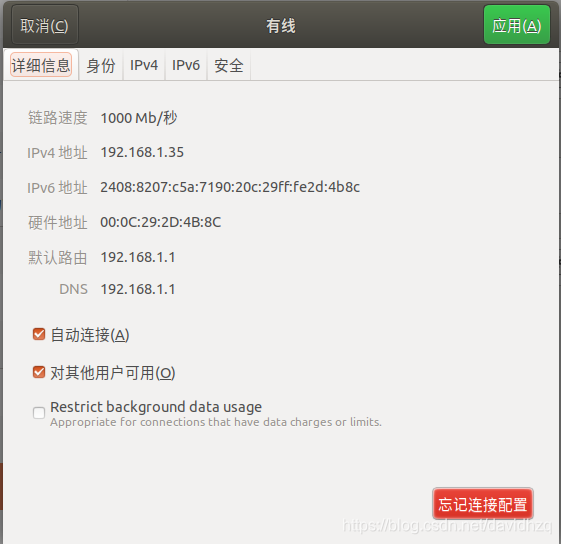Click the hardware address 00:0C:29:2D:4B:8C
The width and height of the screenshot is (561, 544).
161,222
